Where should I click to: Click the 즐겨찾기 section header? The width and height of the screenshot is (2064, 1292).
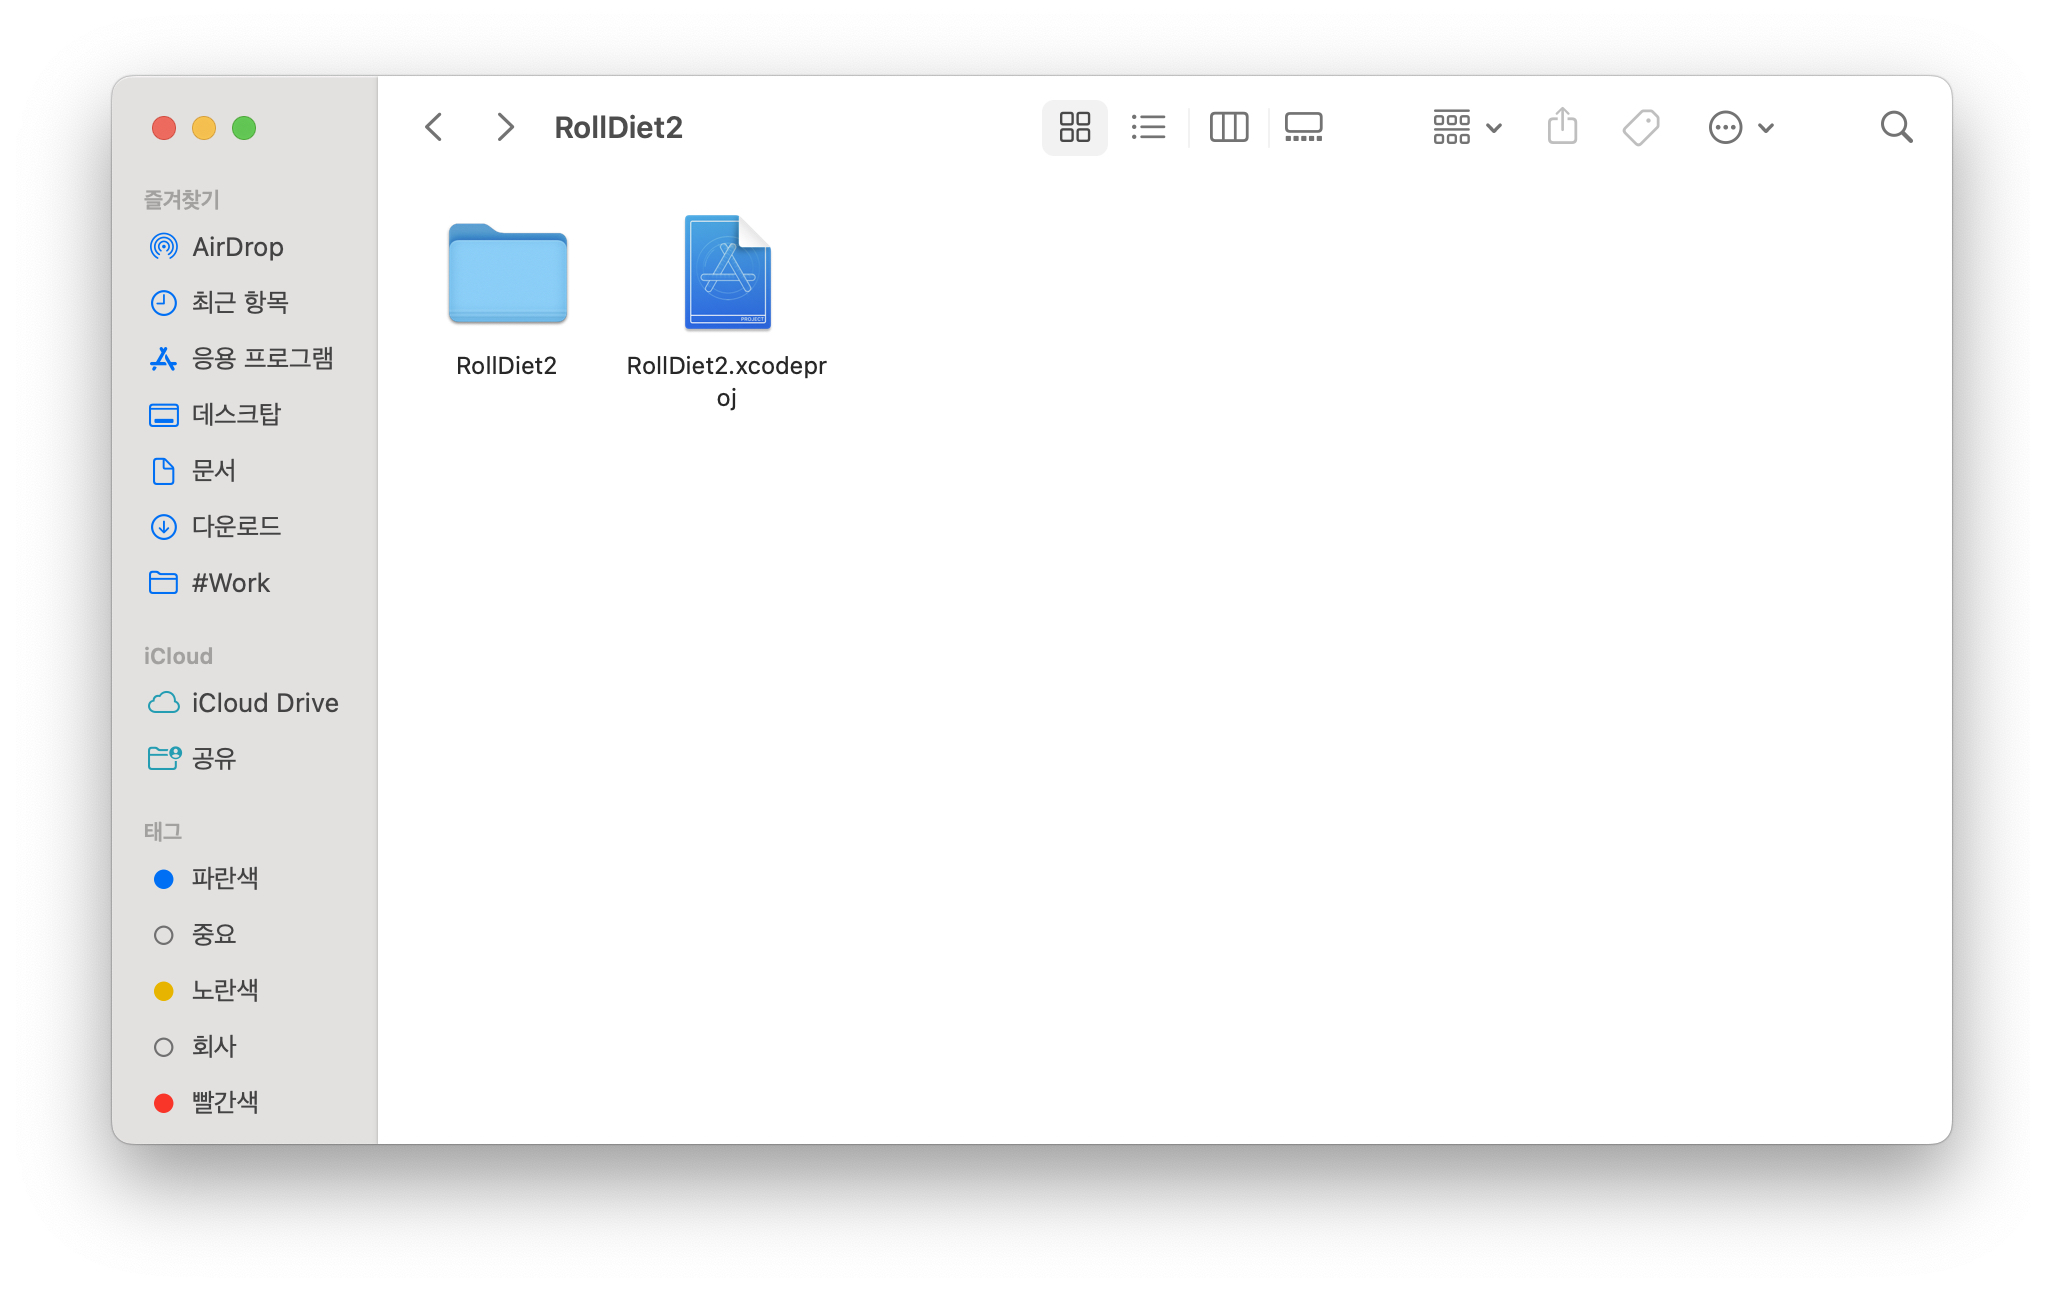181,199
